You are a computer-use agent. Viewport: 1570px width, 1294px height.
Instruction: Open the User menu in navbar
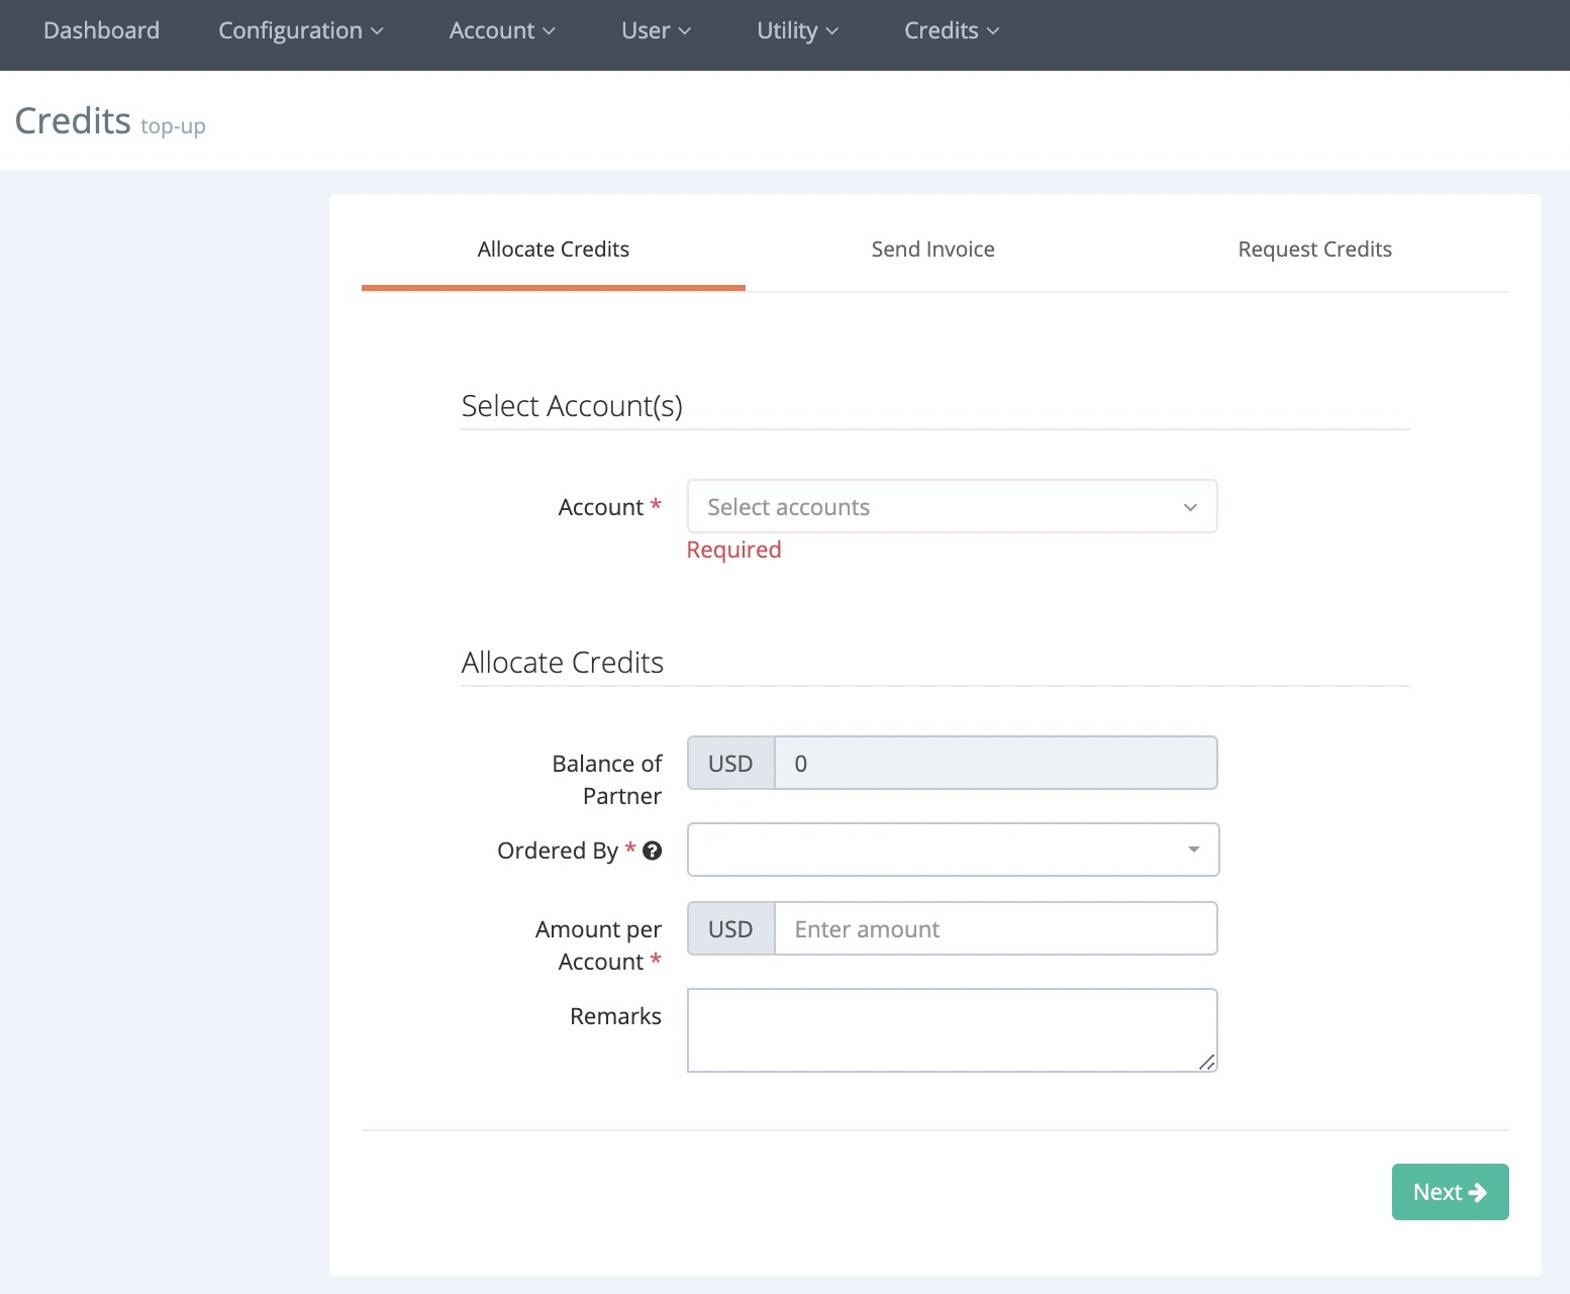coord(656,31)
